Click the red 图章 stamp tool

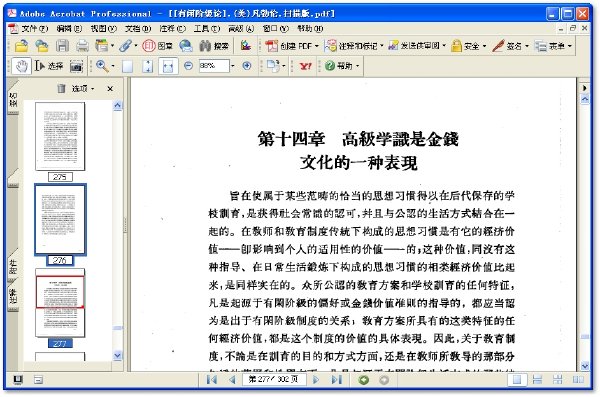157,46
